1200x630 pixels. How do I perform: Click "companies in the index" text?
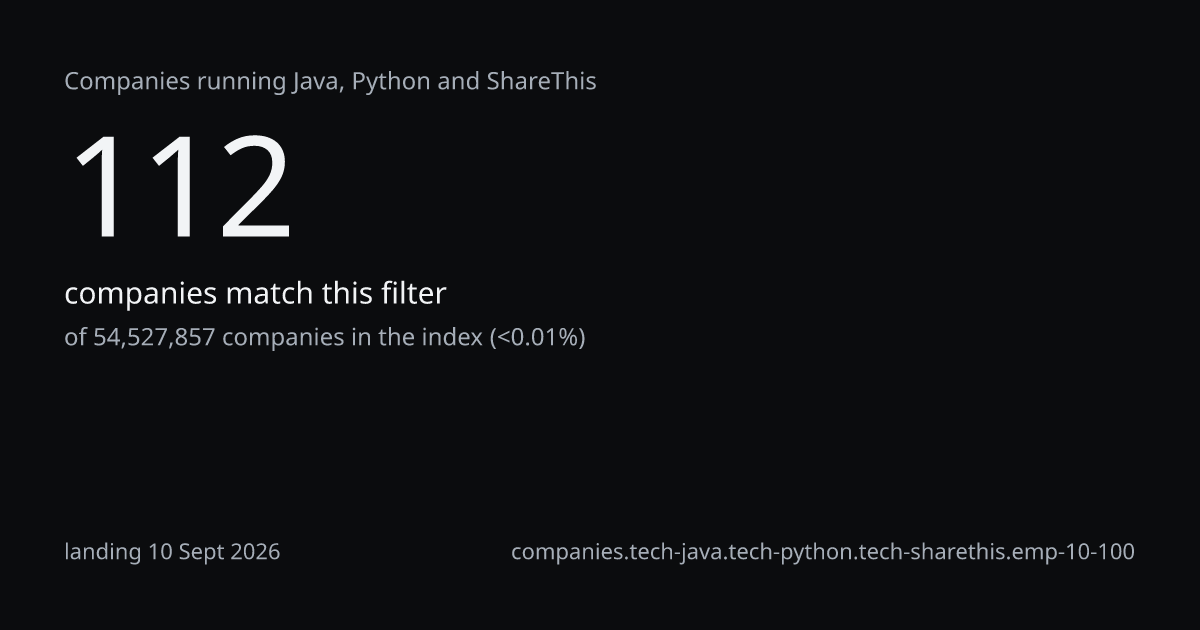pos(353,338)
